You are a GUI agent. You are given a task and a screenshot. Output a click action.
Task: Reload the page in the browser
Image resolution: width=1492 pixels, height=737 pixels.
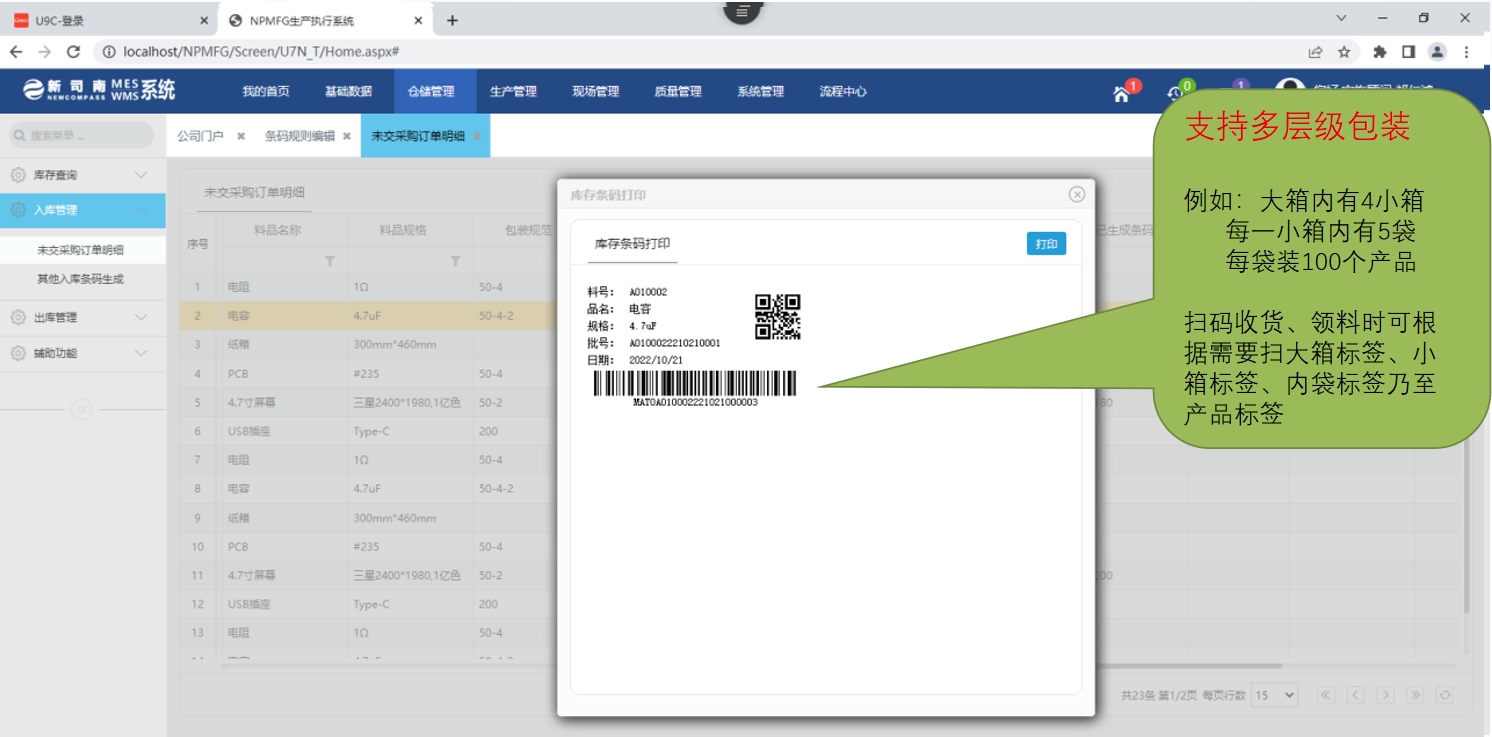tap(73, 52)
